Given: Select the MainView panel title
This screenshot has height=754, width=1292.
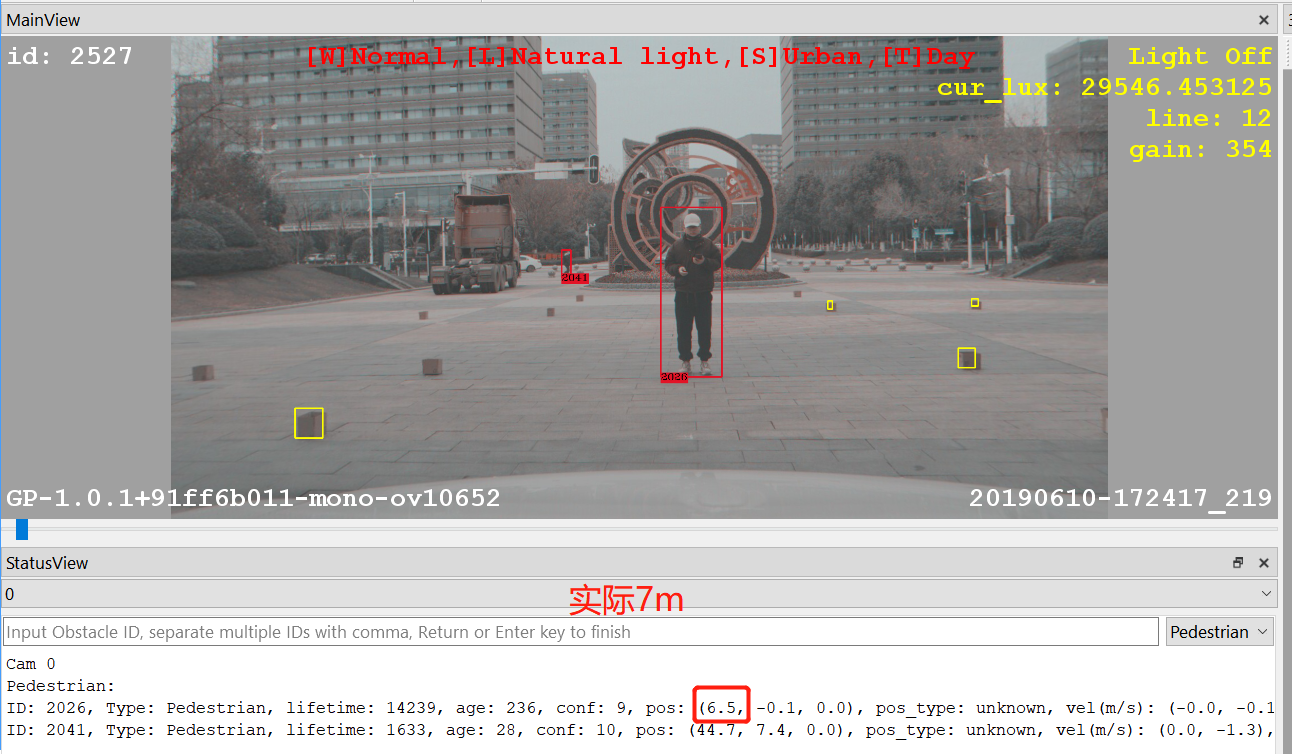Looking at the screenshot, I should tap(44, 20).
